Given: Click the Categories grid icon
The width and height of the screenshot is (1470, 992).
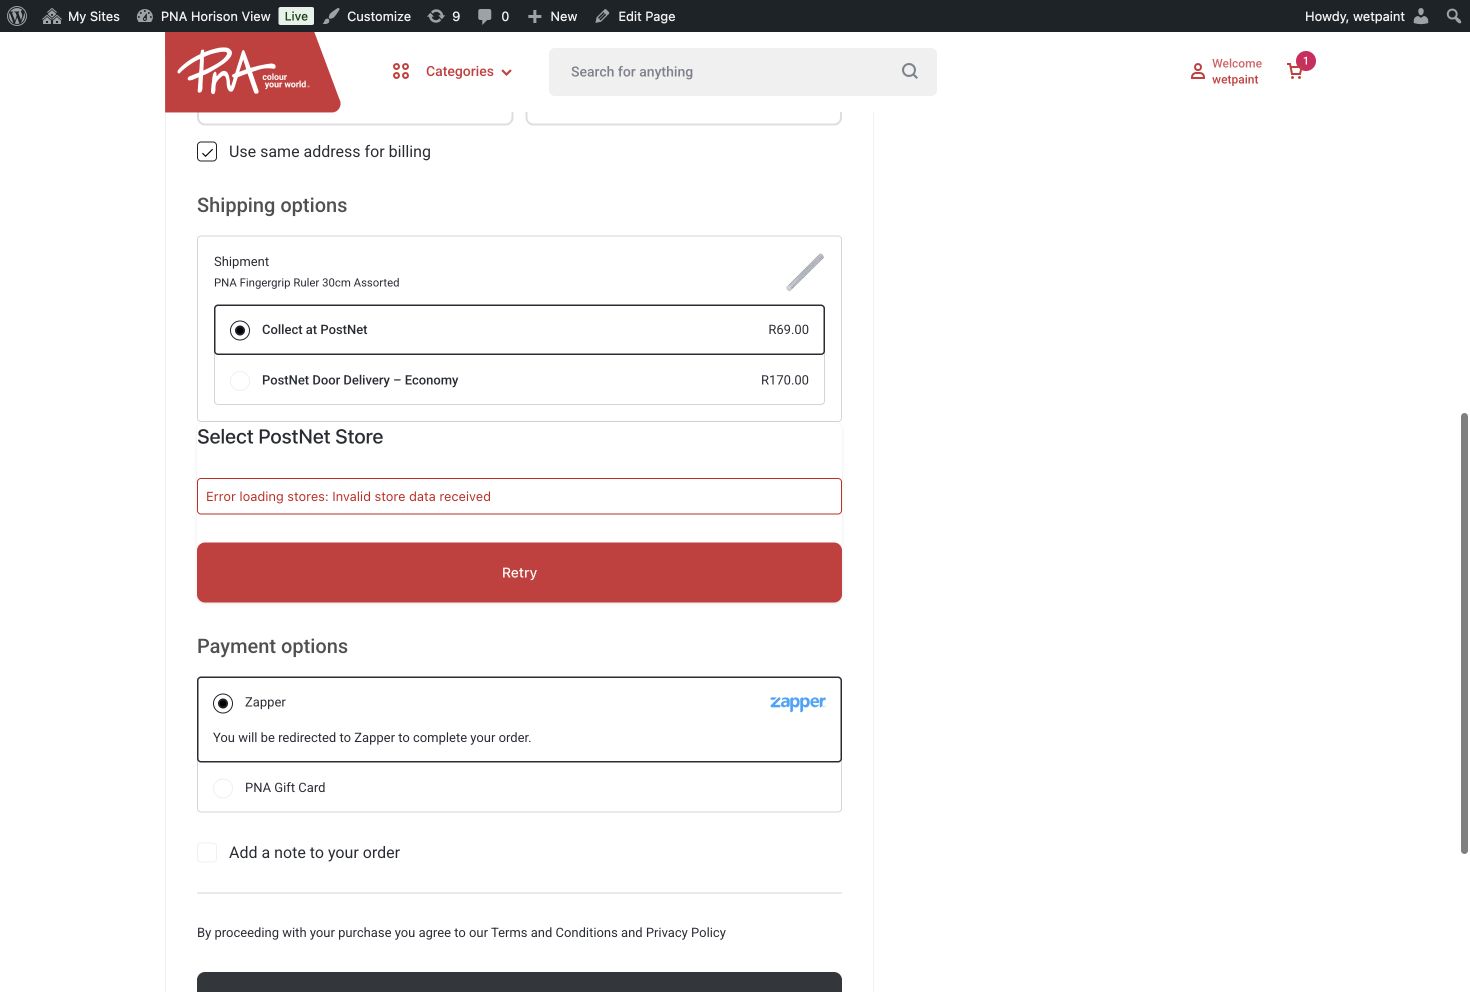Looking at the screenshot, I should pyautogui.click(x=401, y=71).
